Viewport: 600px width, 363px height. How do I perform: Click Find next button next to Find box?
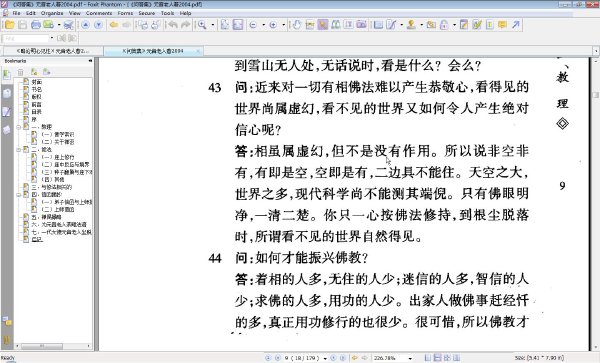click(x=72, y=38)
